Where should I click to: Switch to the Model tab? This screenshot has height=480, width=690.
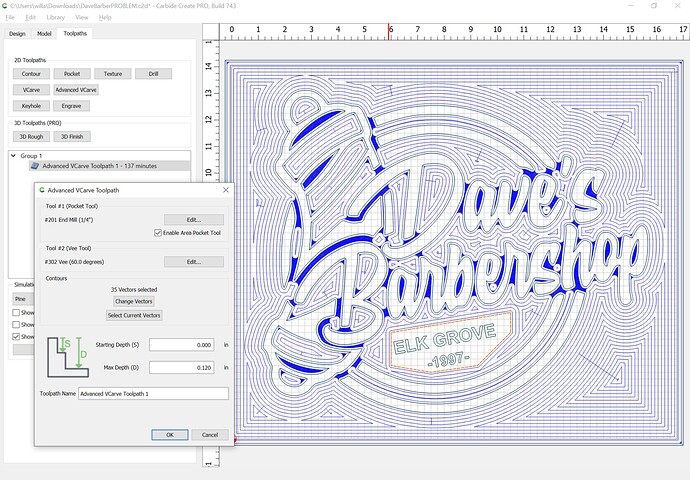(44, 33)
